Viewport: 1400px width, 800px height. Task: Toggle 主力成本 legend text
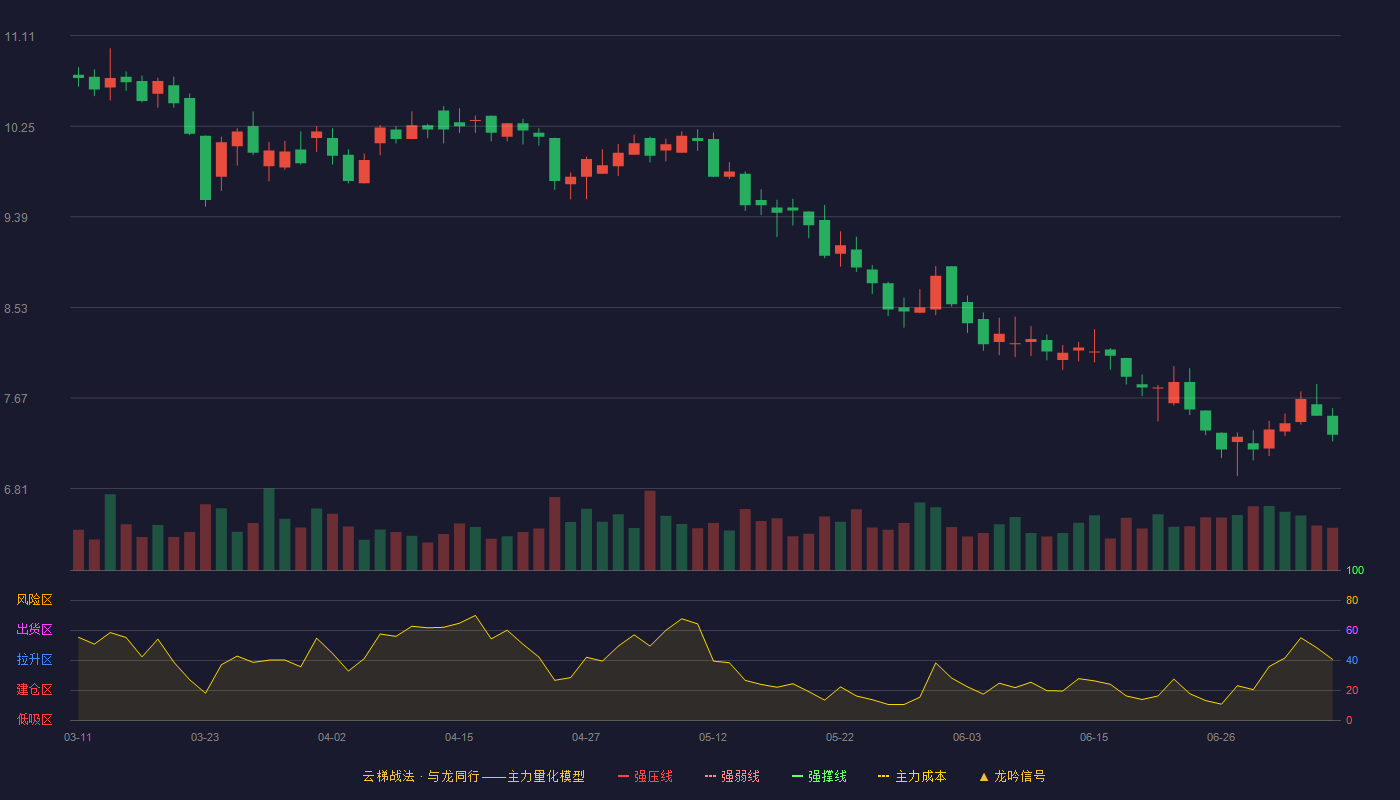[x=920, y=776]
